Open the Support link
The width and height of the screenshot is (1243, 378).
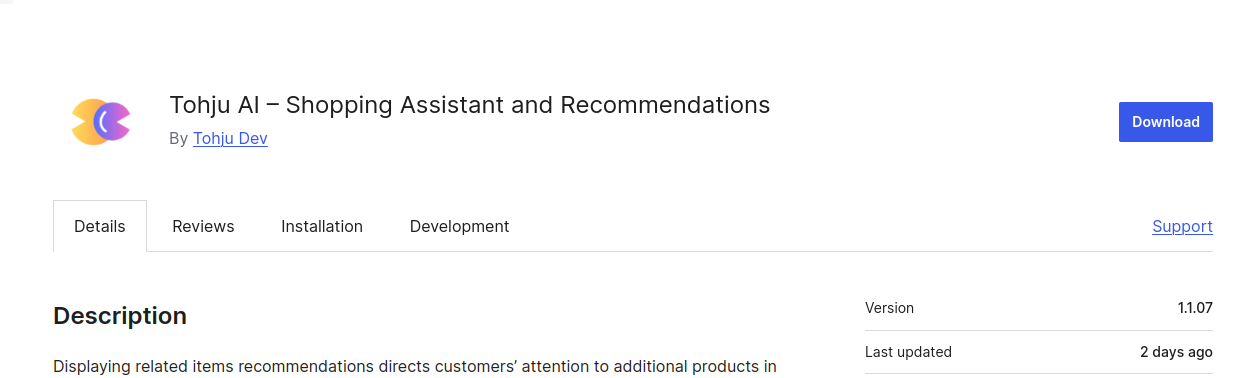click(1182, 226)
